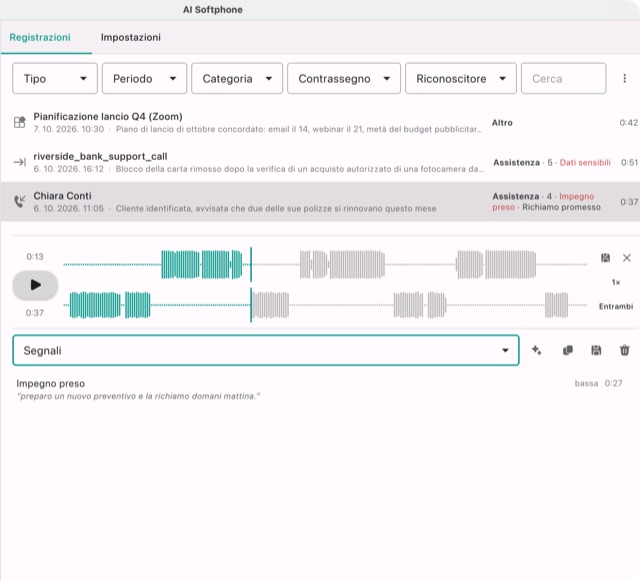Expand the Riconoscitore filter dropdown

tap(461, 78)
